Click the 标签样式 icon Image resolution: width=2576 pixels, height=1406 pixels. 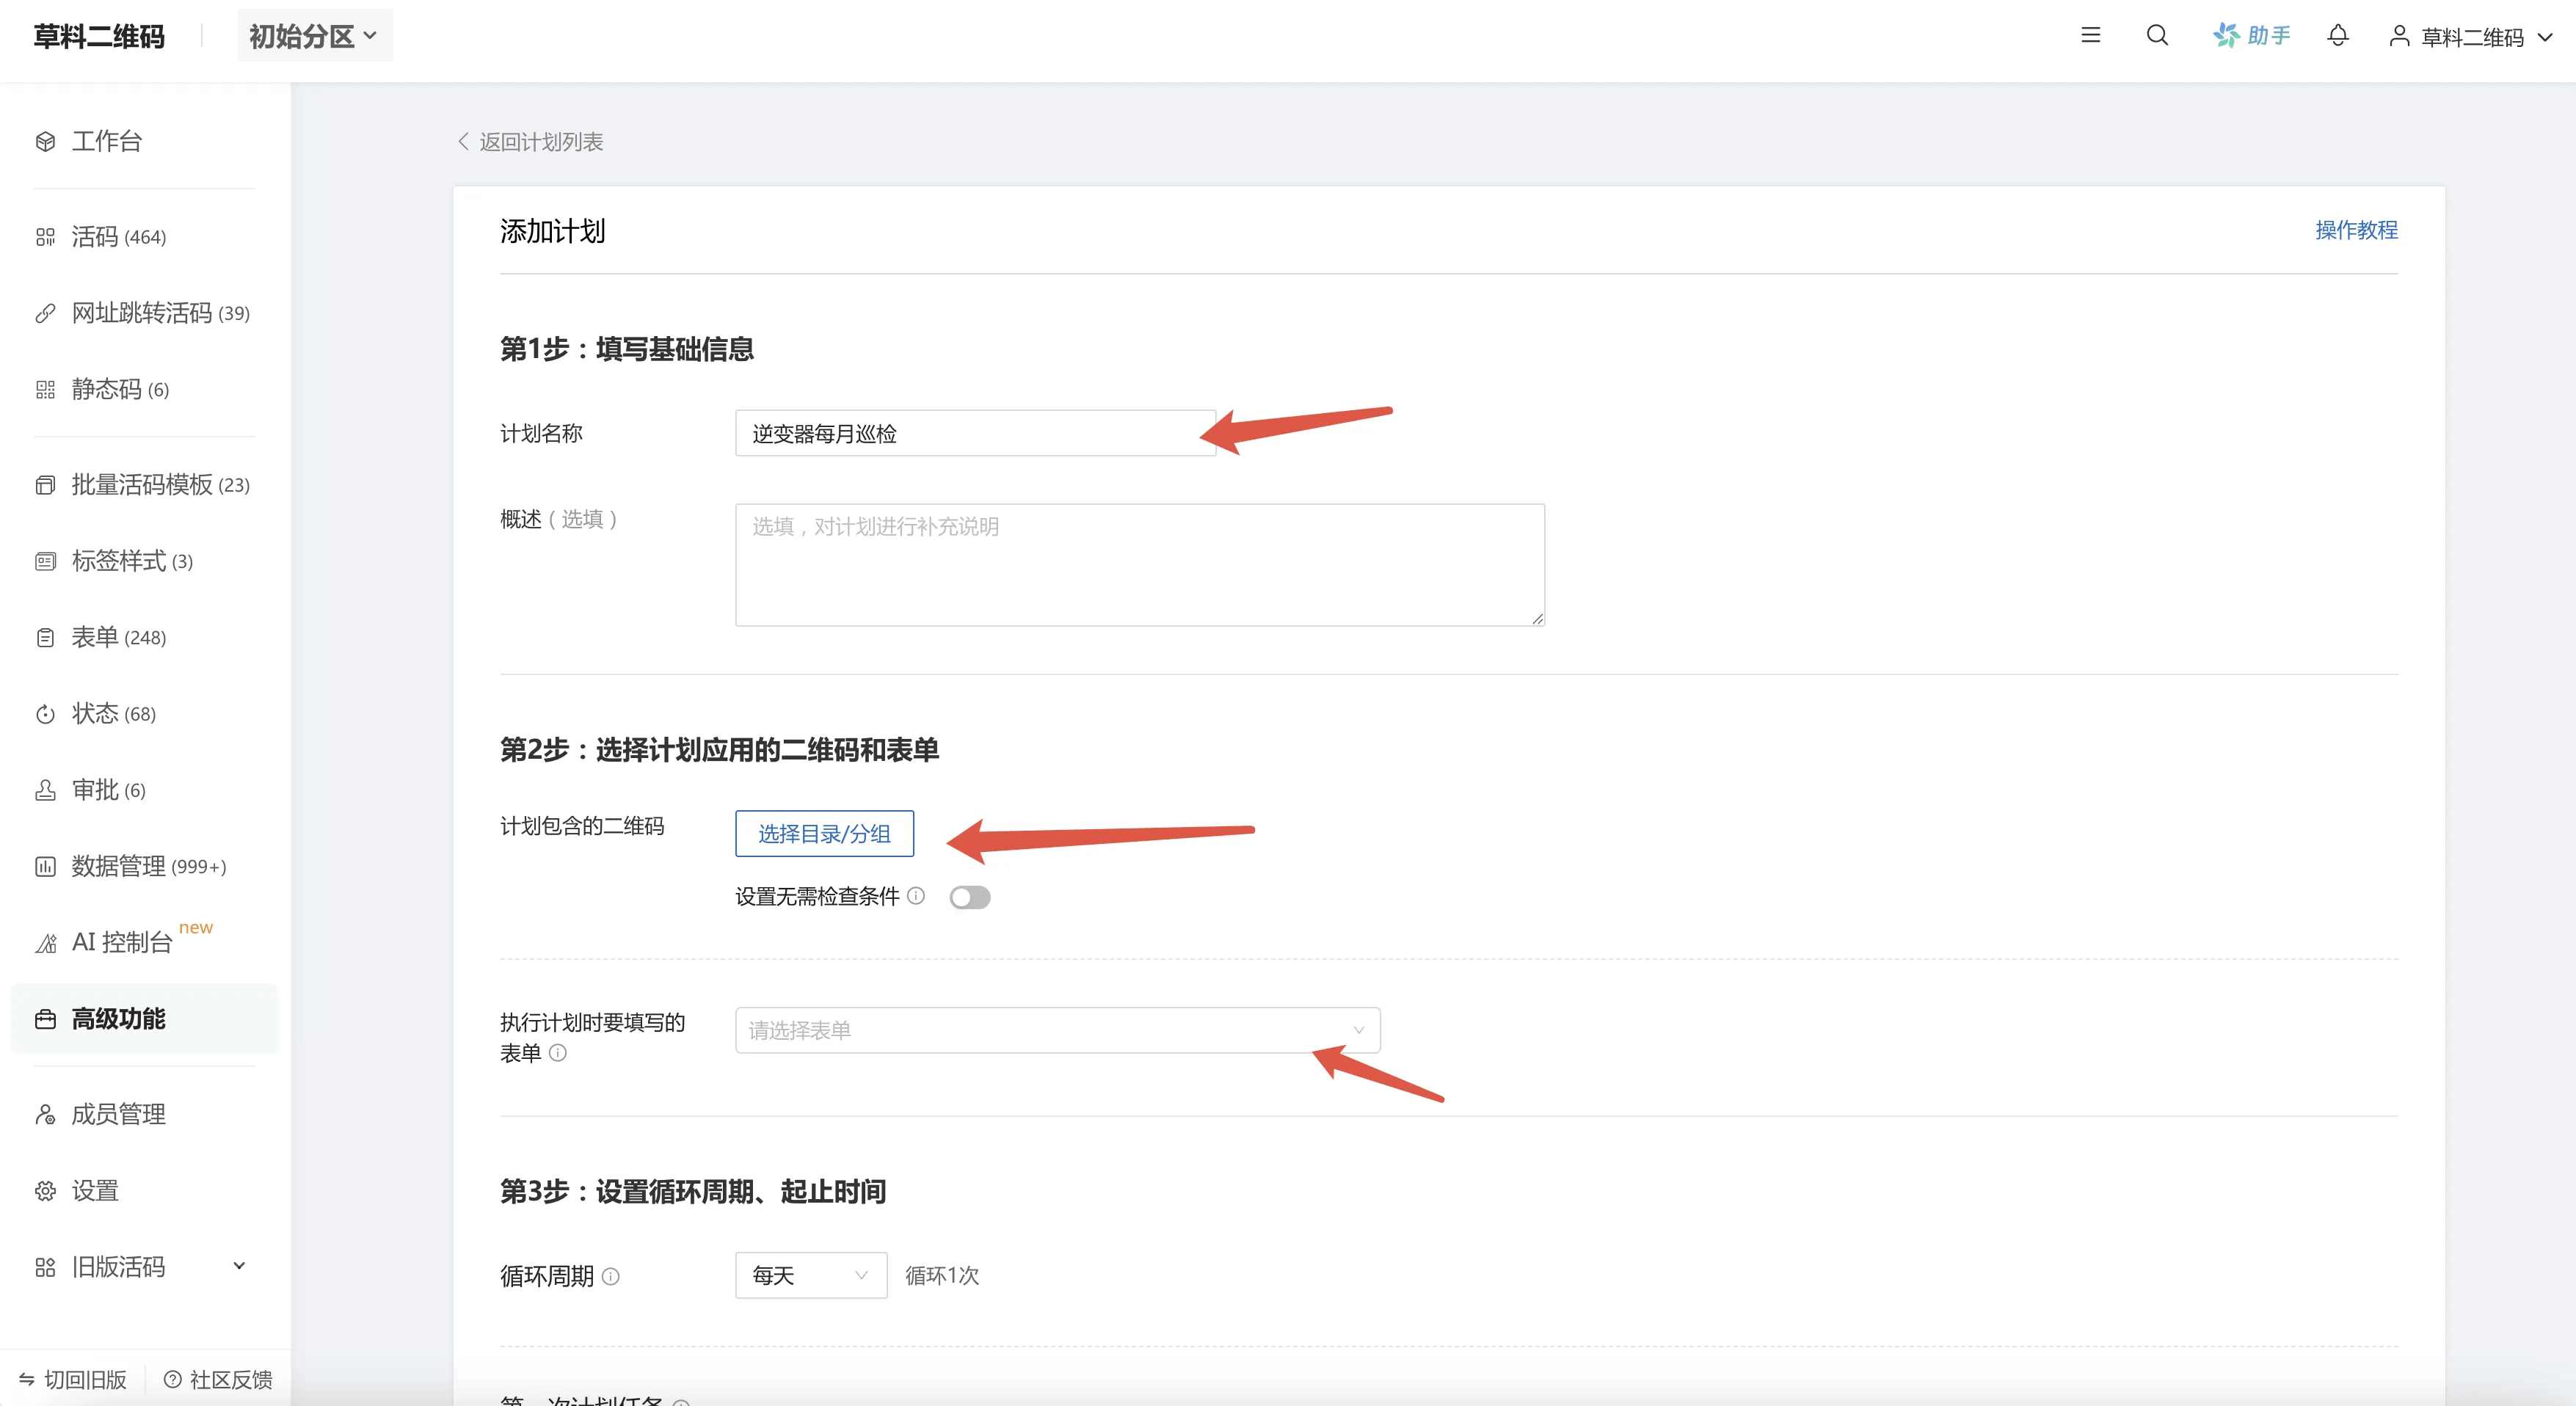click(45, 561)
